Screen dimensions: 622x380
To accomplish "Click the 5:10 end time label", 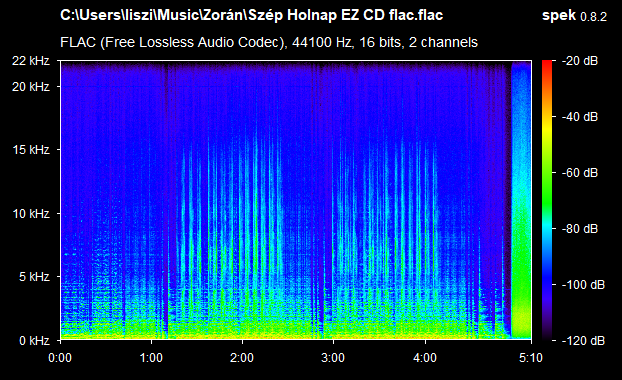I will (x=531, y=358).
